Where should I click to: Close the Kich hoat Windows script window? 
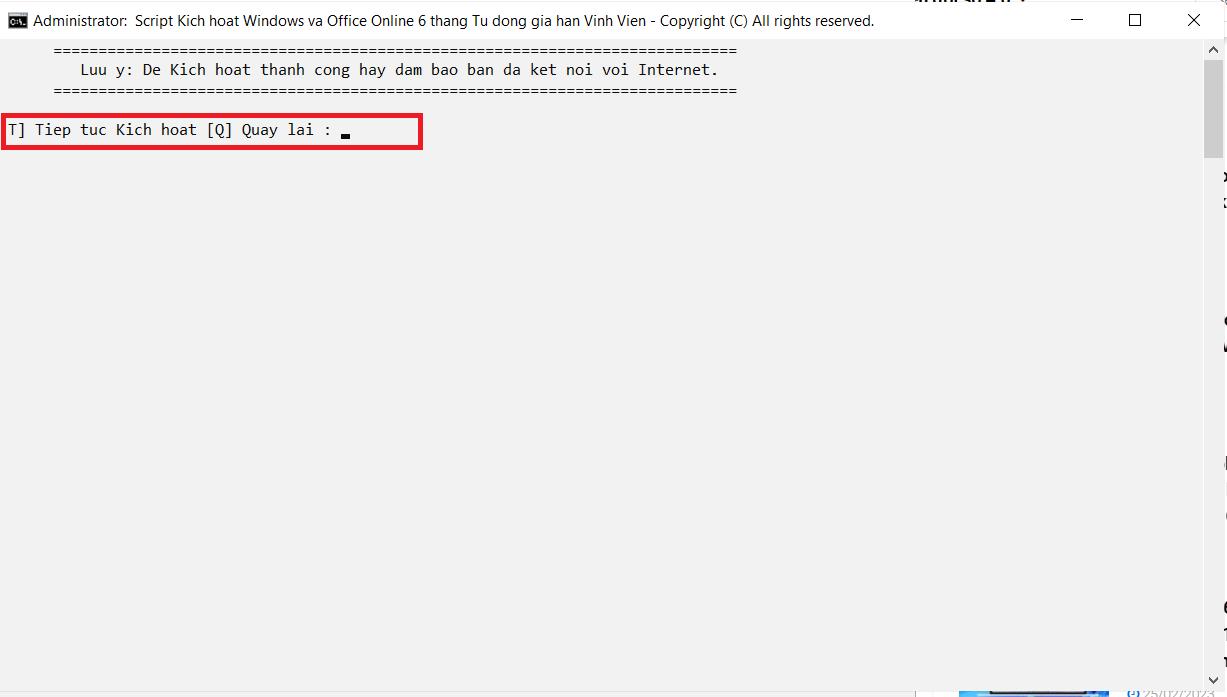pyautogui.click(x=1194, y=20)
